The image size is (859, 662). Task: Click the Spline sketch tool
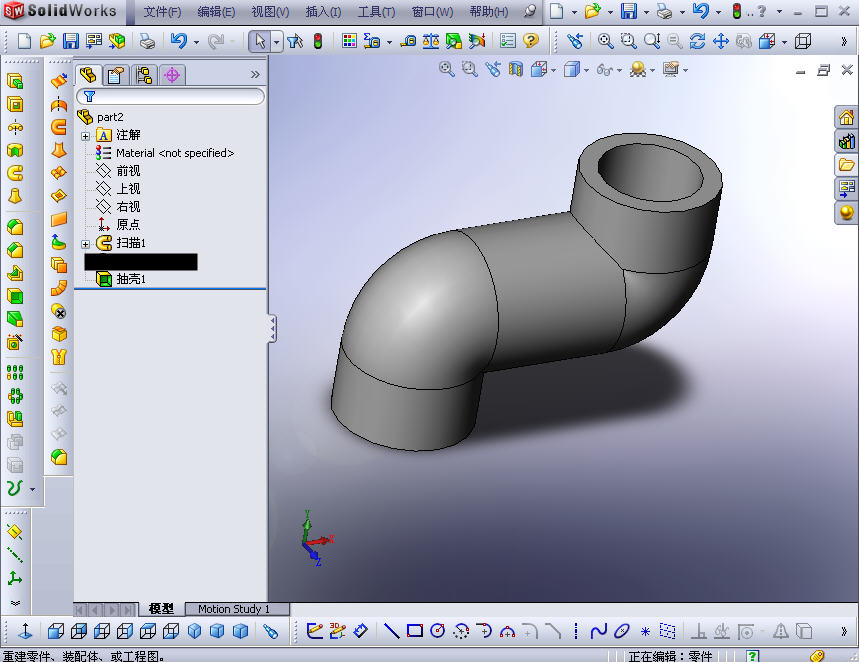tap(598, 631)
